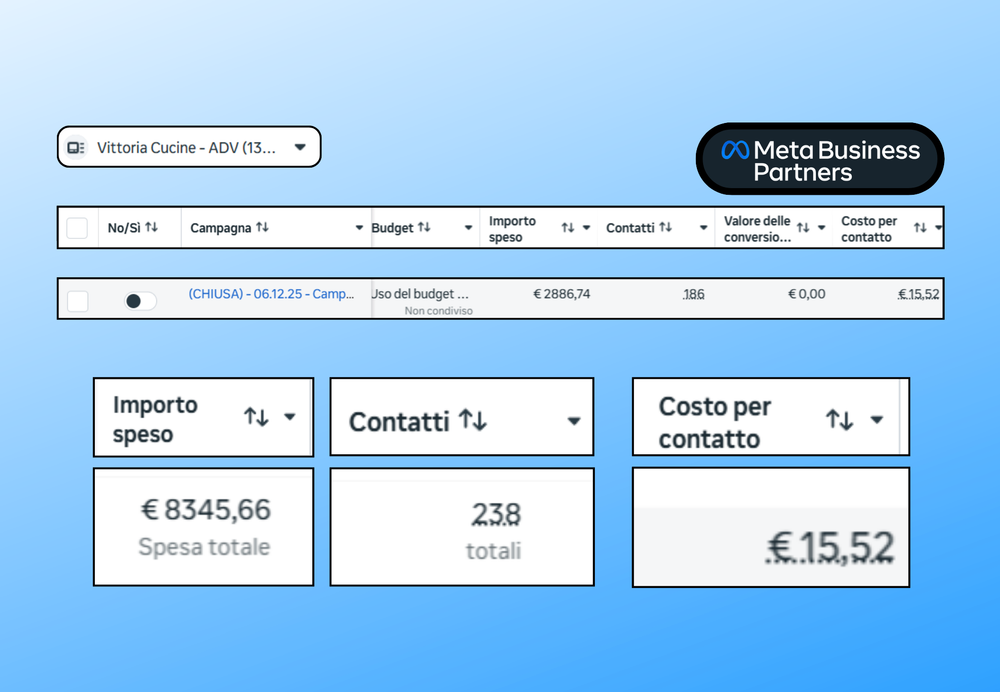
Task: Sort by Budget using sort arrows
Action: pyautogui.click(x=424, y=227)
